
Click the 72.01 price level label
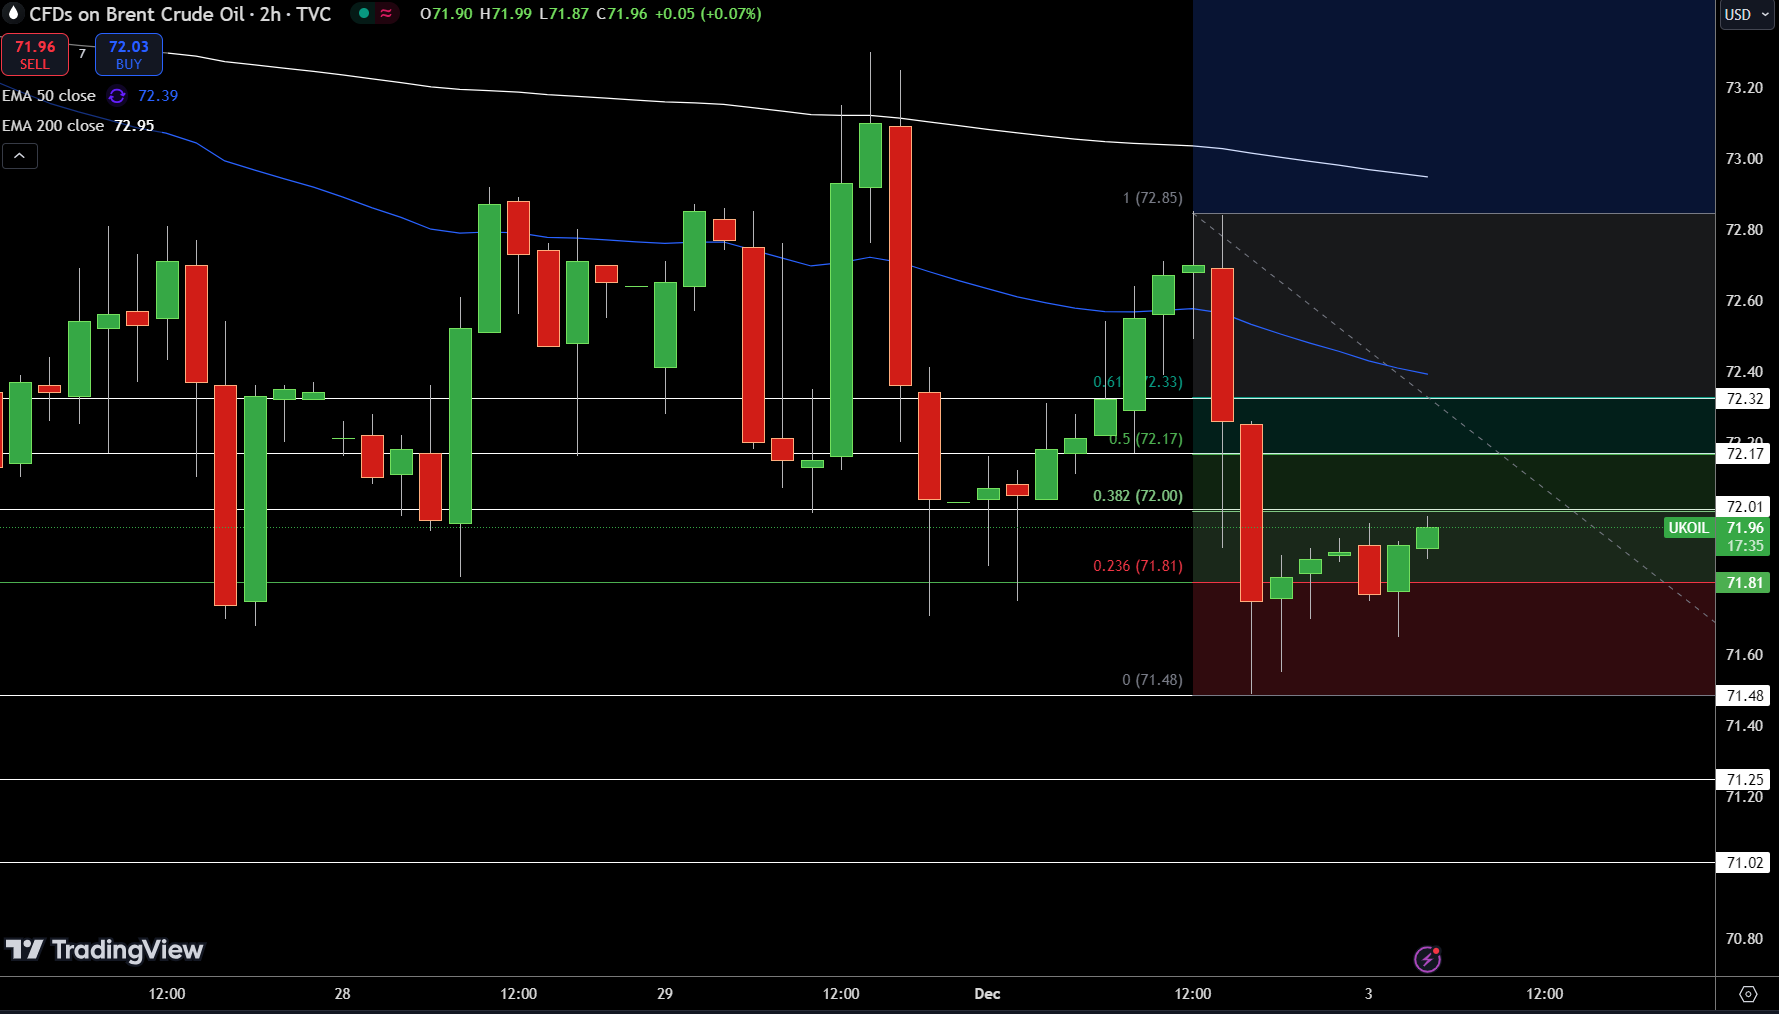[x=1745, y=507]
